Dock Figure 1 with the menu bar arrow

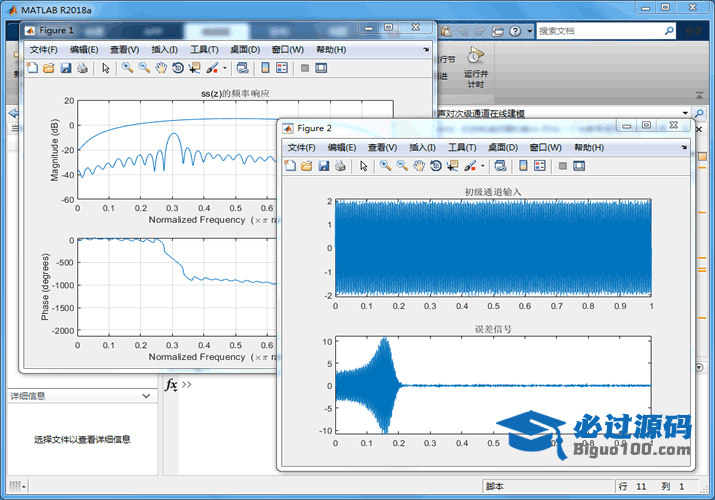pos(426,49)
